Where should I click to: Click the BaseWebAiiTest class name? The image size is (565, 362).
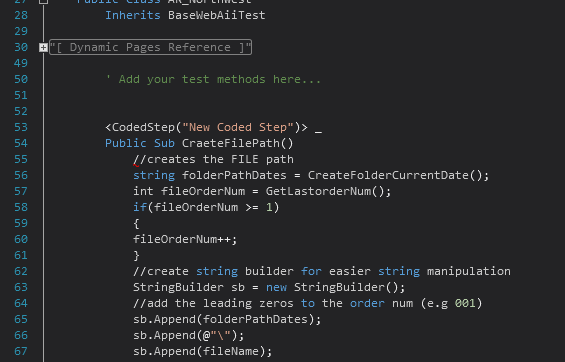coord(217,15)
